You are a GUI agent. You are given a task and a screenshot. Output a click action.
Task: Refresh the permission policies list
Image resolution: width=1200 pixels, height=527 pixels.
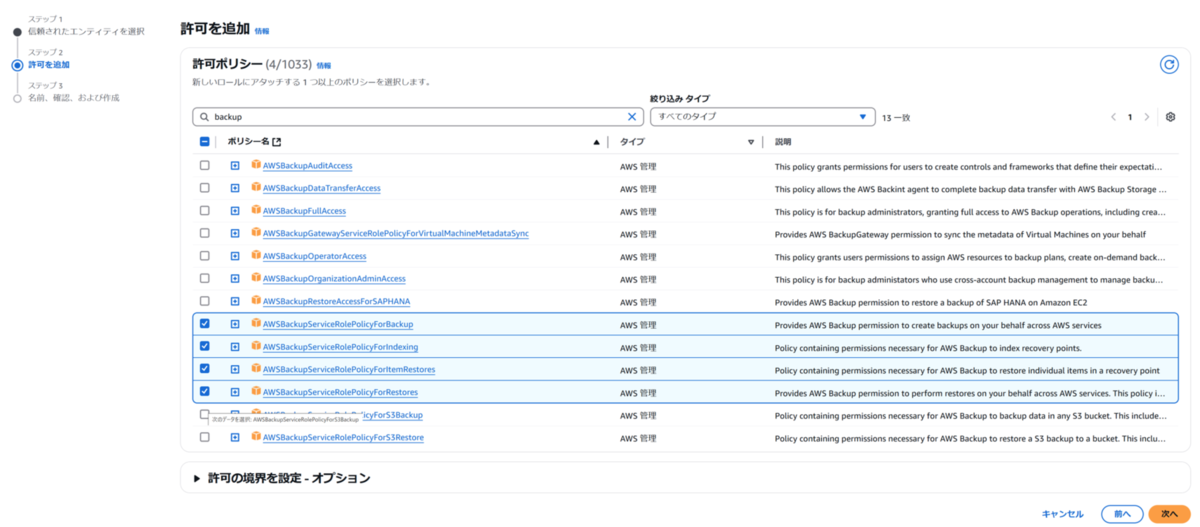[1169, 65]
